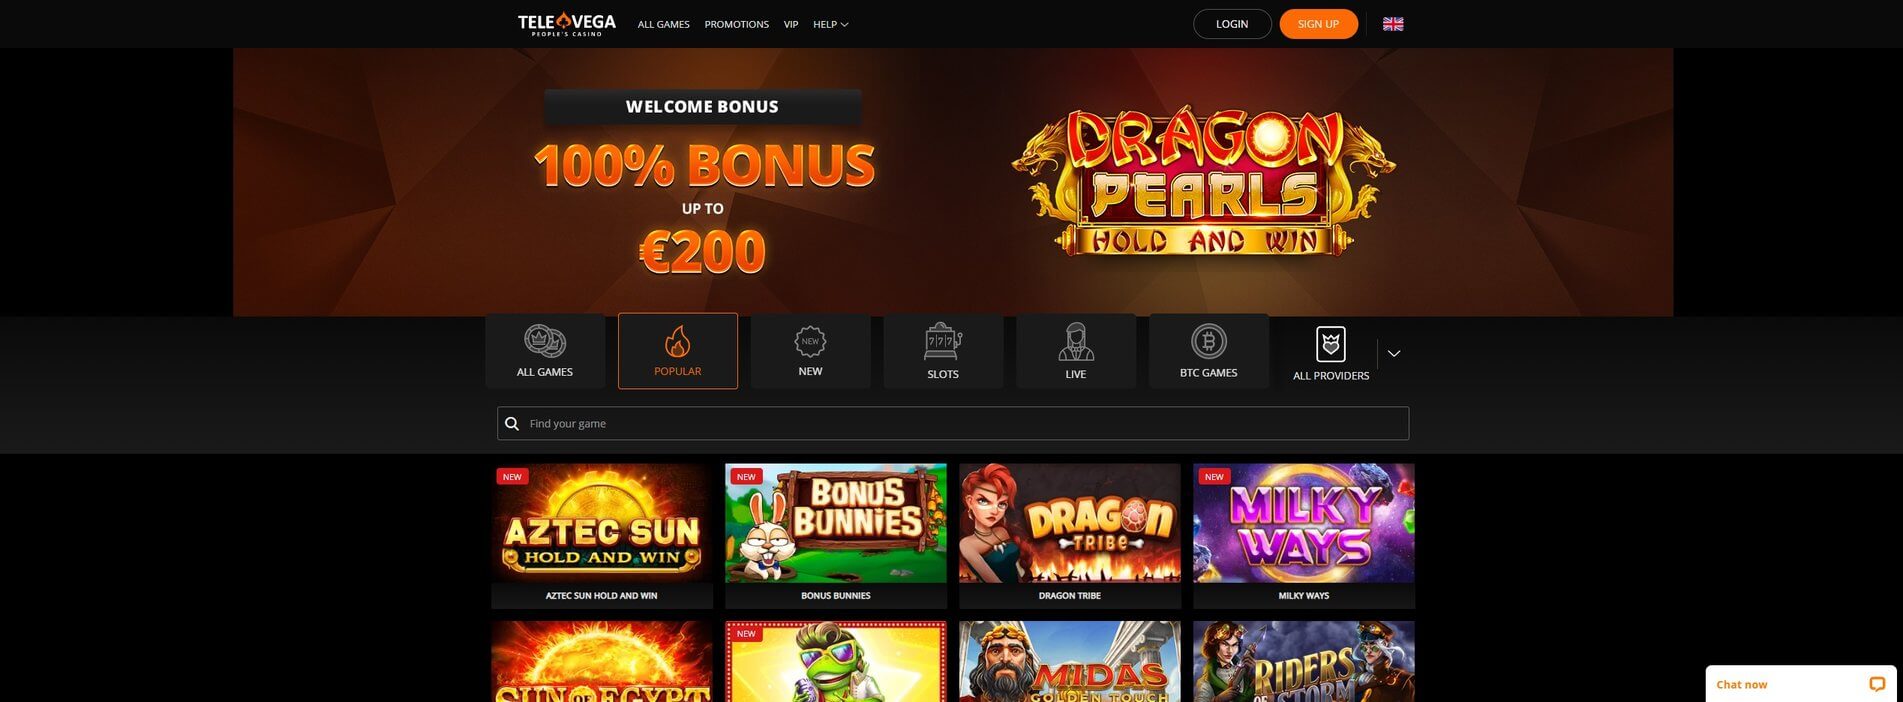Click the Login button
The width and height of the screenshot is (1903, 702).
pyautogui.click(x=1232, y=24)
